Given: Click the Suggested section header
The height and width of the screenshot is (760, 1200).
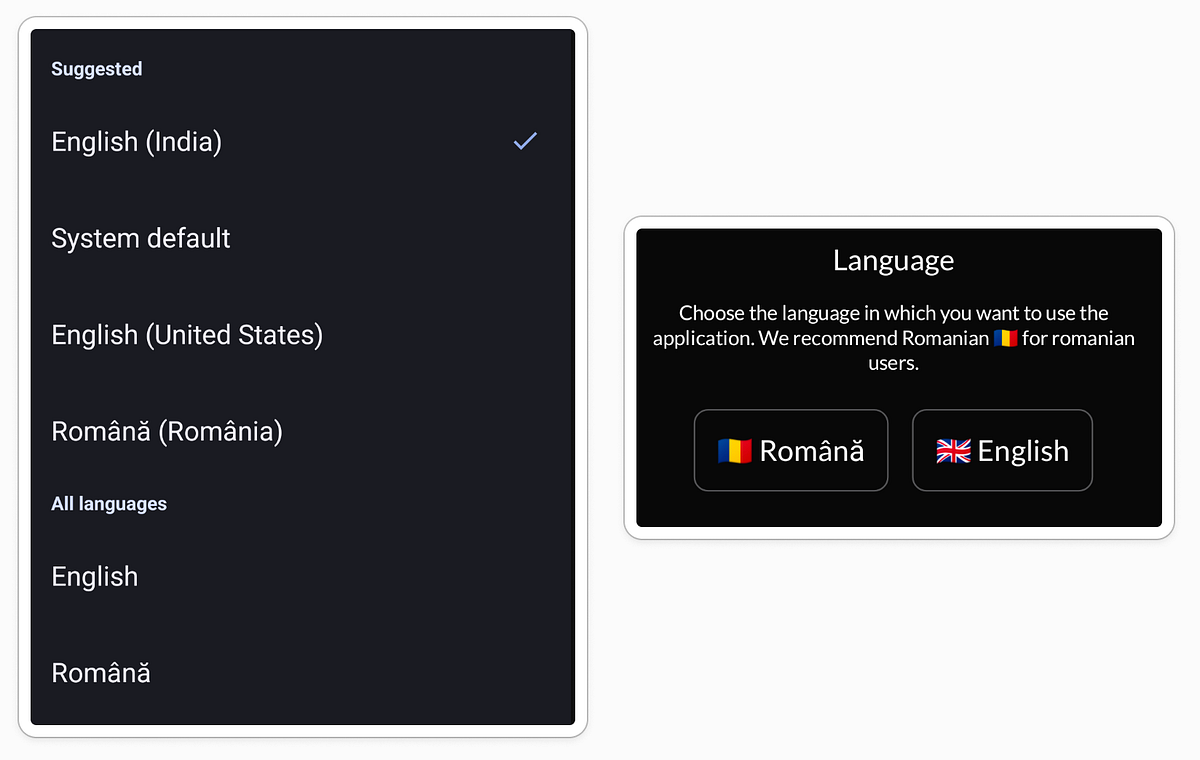Looking at the screenshot, I should (x=96, y=68).
